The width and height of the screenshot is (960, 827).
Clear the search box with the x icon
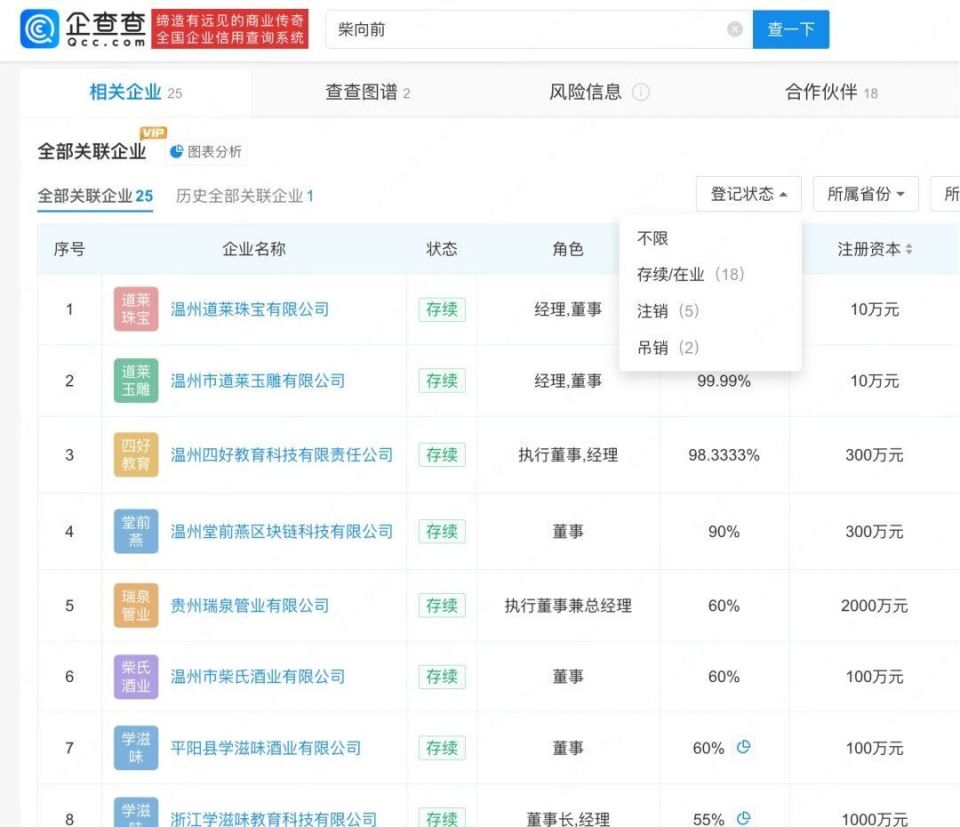tap(734, 28)
